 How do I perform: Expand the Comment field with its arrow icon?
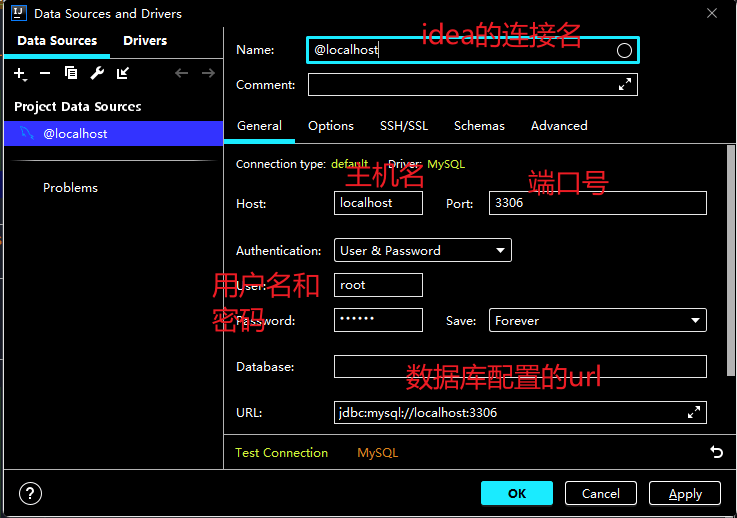[625, 85]
